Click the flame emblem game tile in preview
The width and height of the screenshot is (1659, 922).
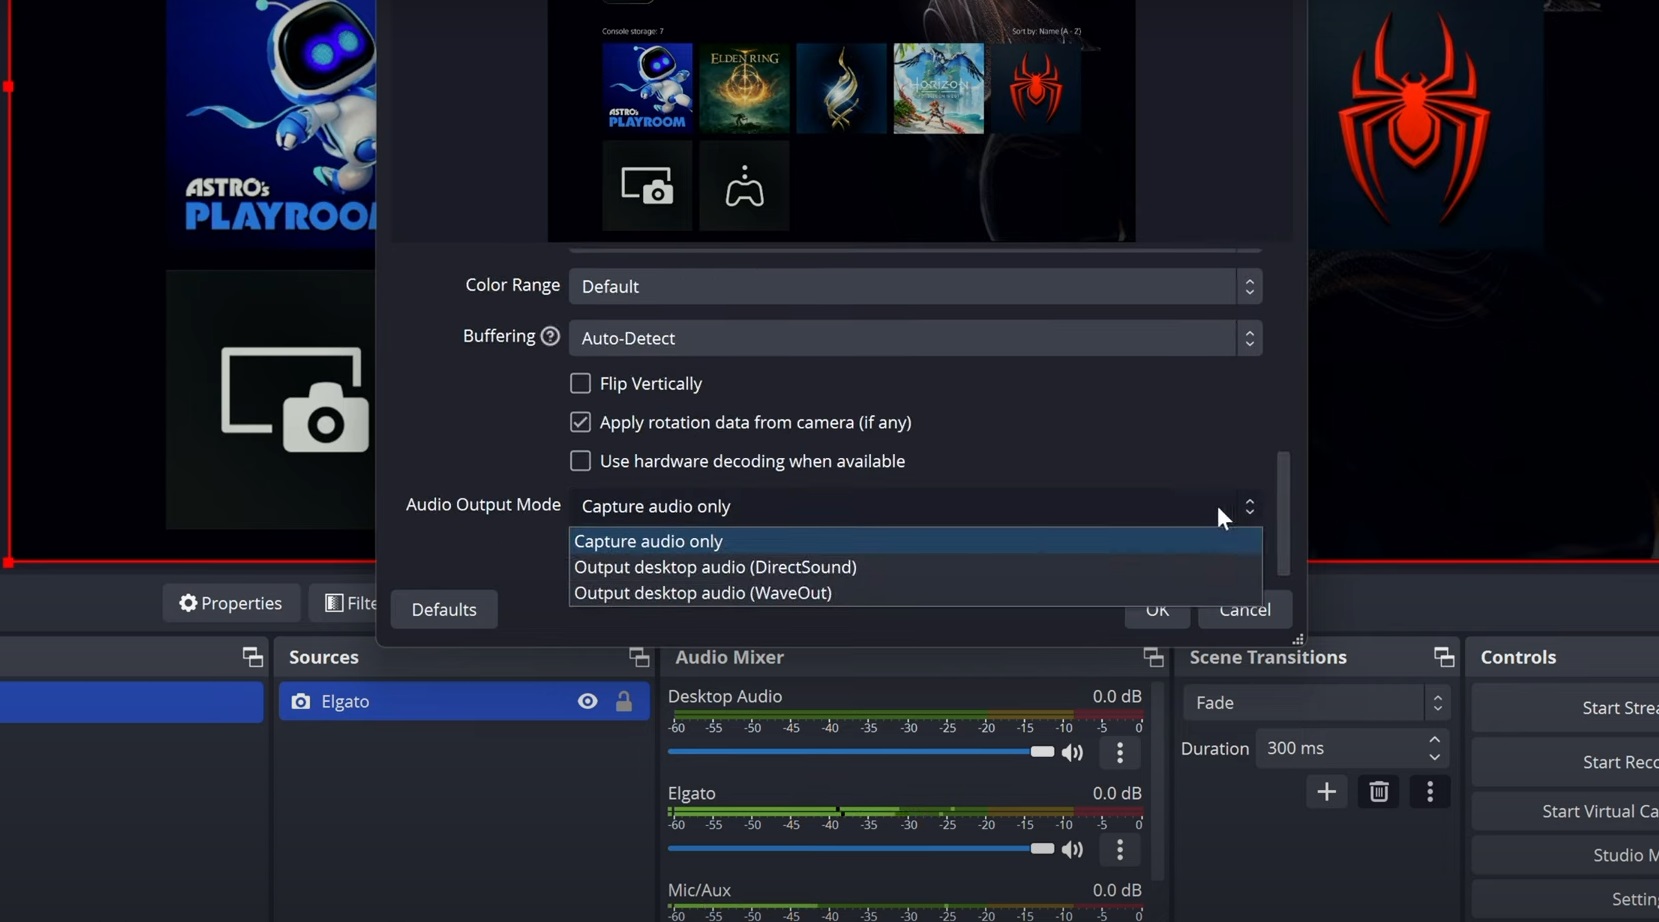pyautogui.click(x=841, y=88)
